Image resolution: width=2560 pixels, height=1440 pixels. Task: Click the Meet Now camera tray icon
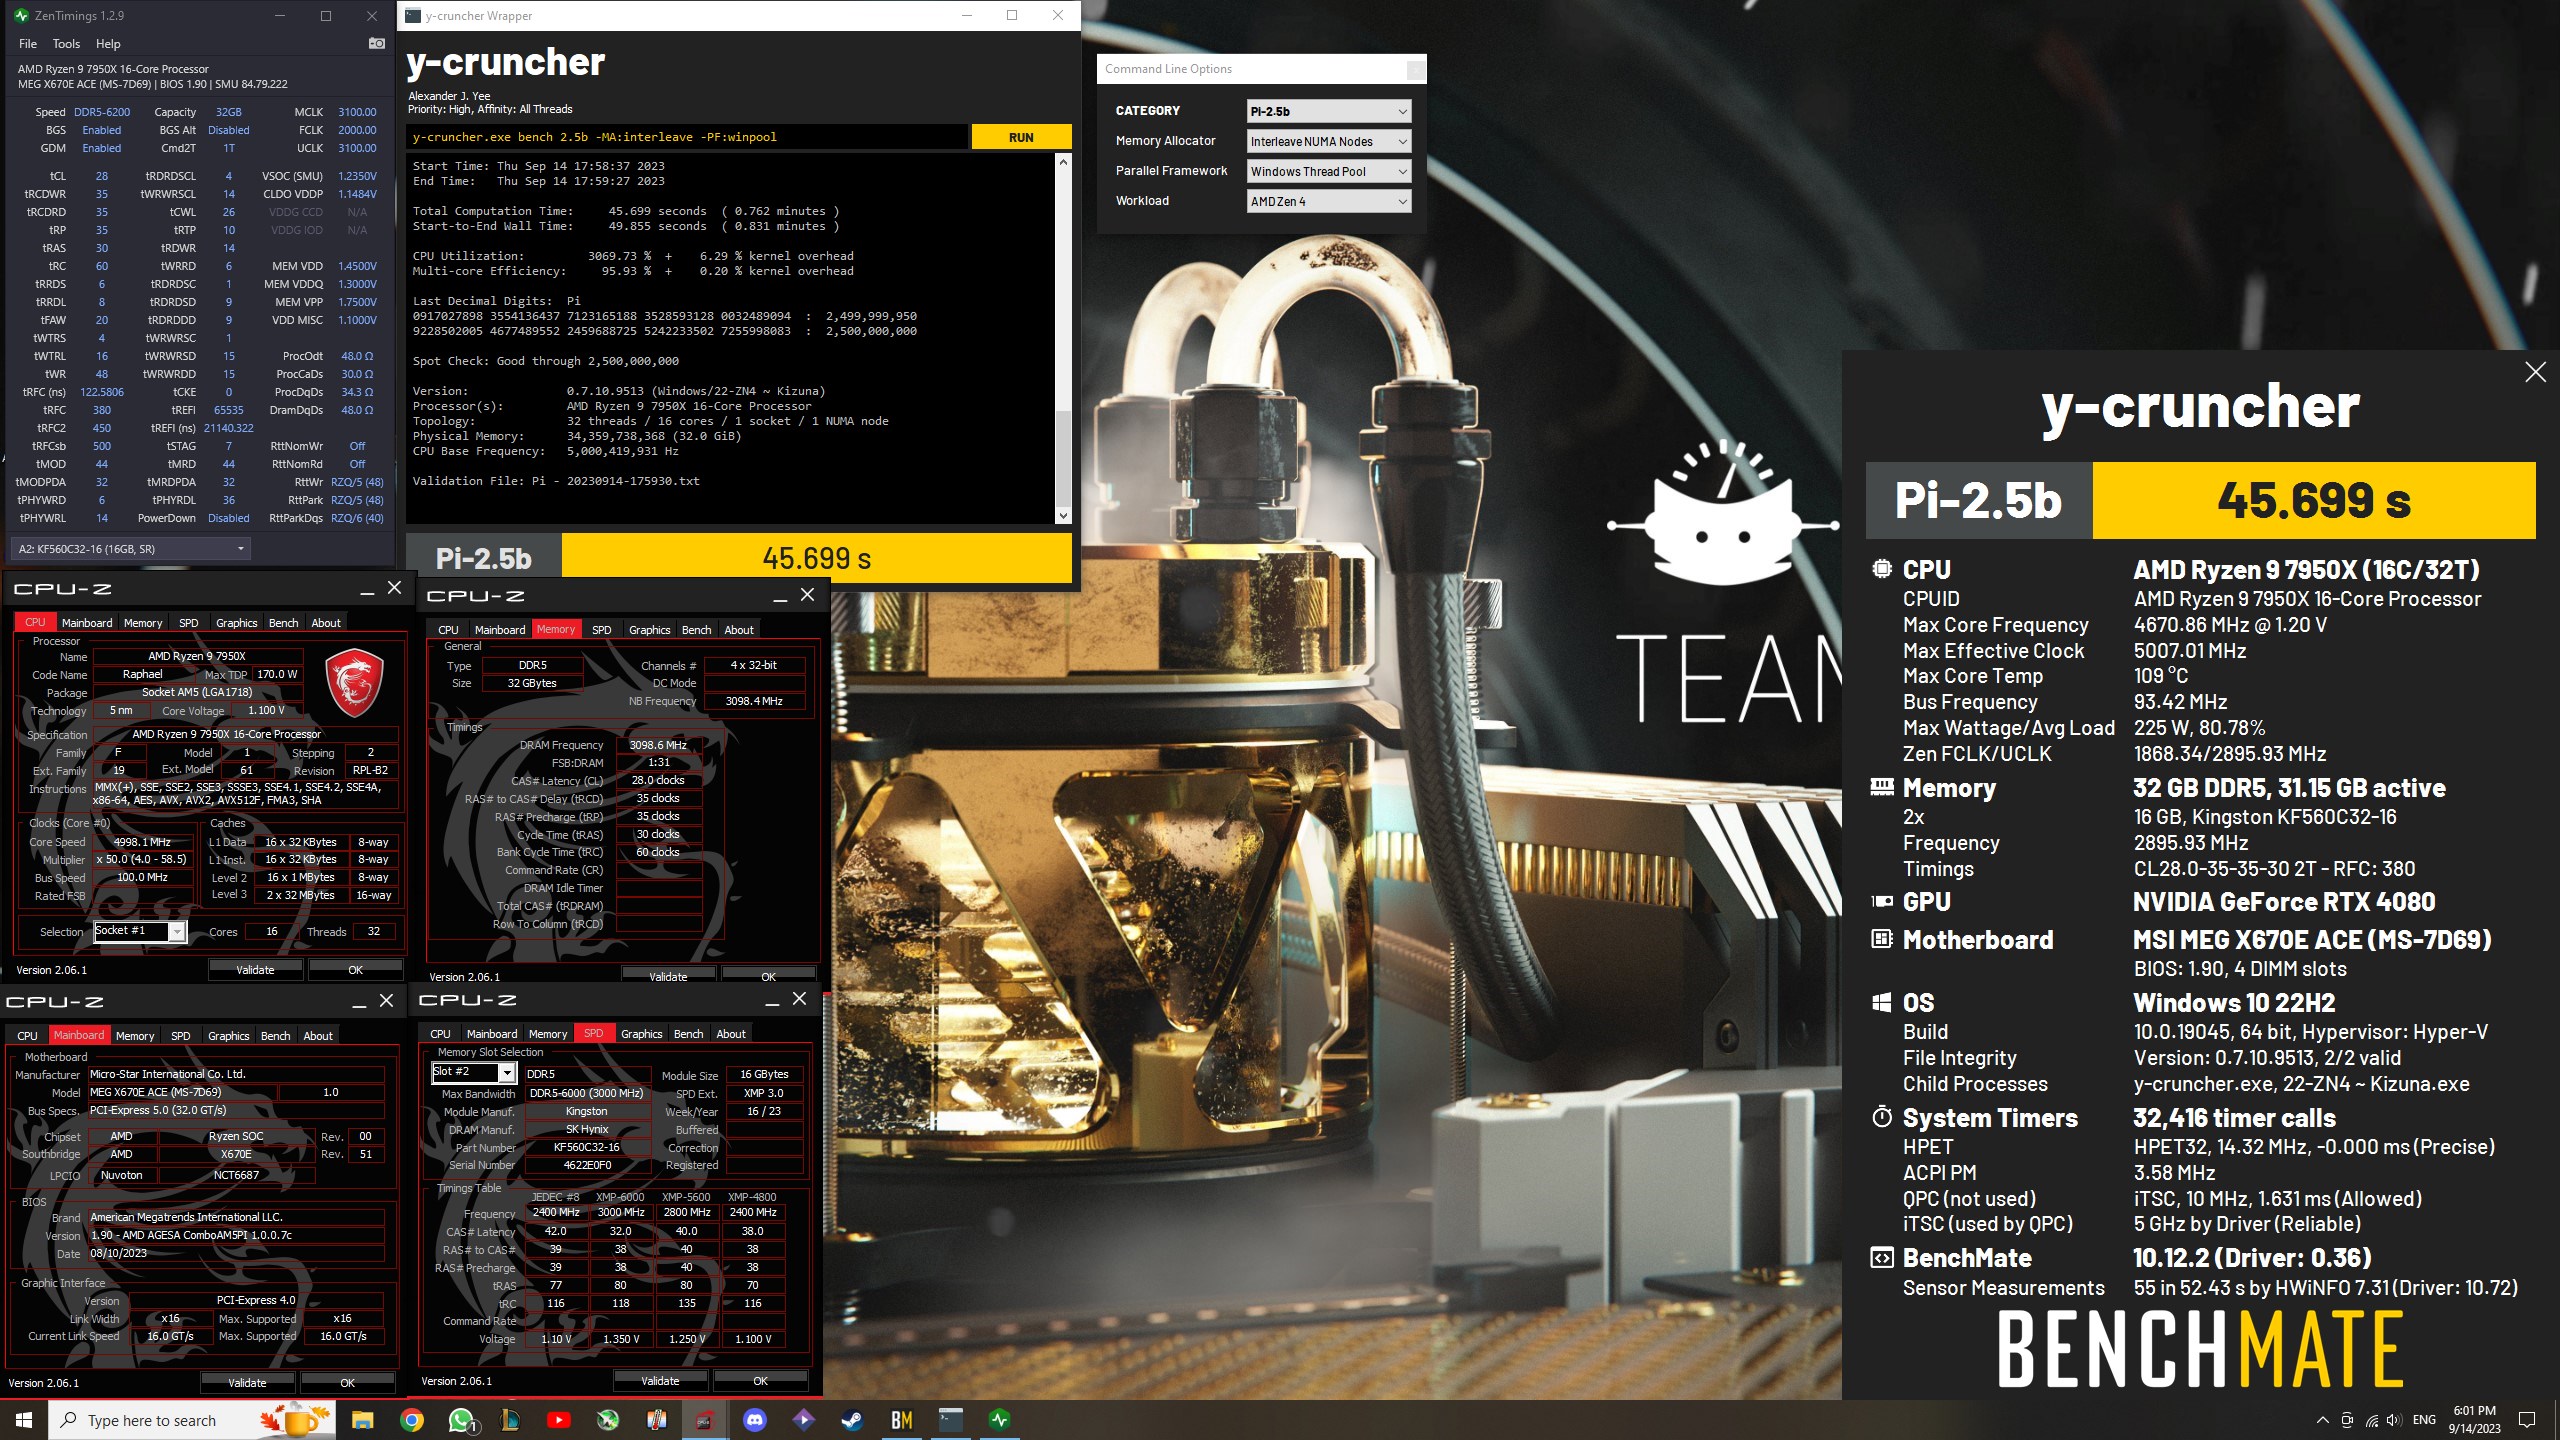click(2347, 1420)
